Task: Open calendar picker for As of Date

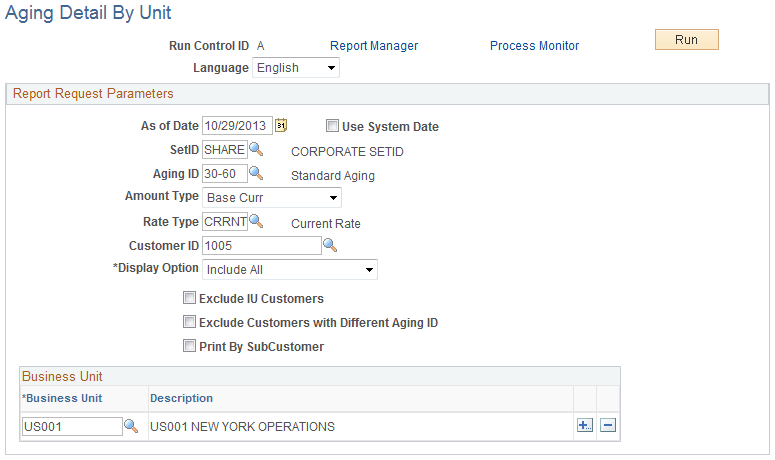Action: tap(281, 126)
